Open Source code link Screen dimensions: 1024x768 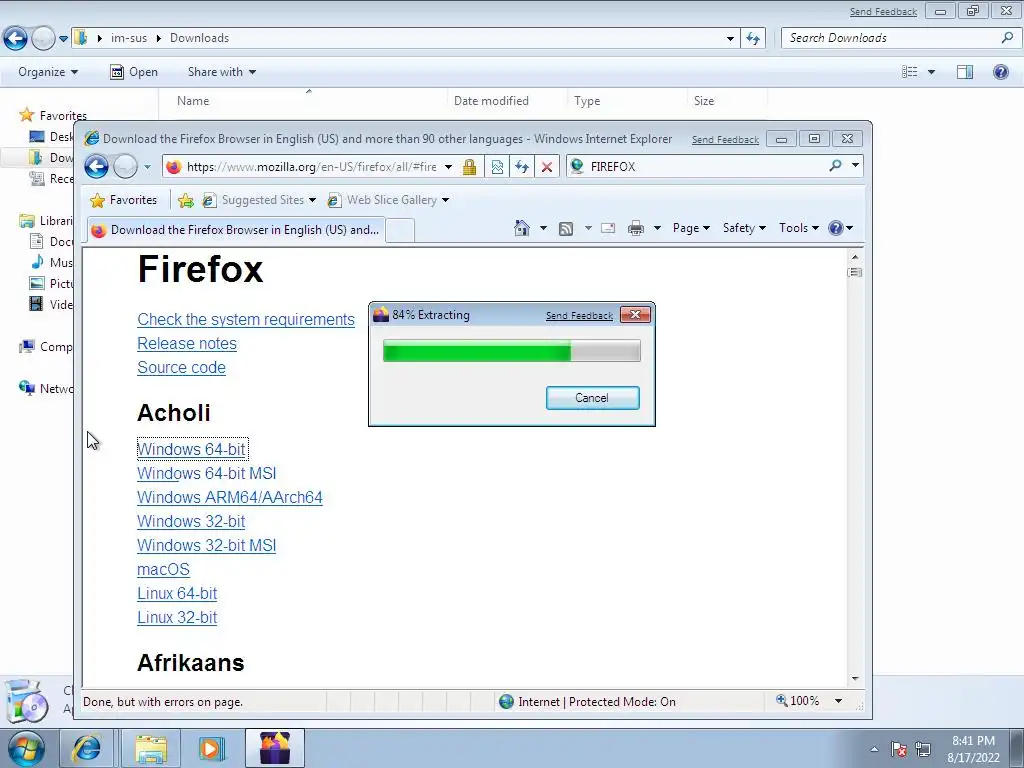(181, 368)
